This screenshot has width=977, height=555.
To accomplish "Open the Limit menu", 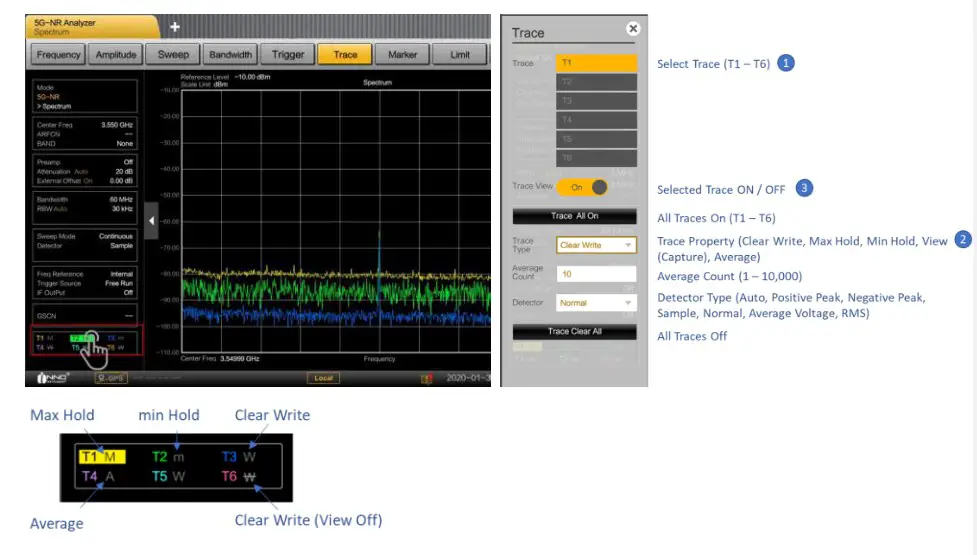I will 460,54.
